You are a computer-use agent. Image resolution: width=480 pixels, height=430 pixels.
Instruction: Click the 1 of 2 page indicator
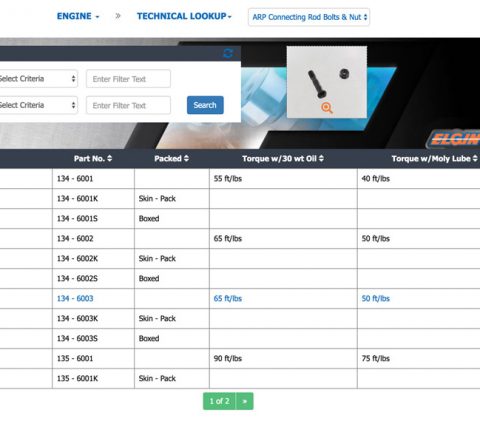(x=219, y=401)
